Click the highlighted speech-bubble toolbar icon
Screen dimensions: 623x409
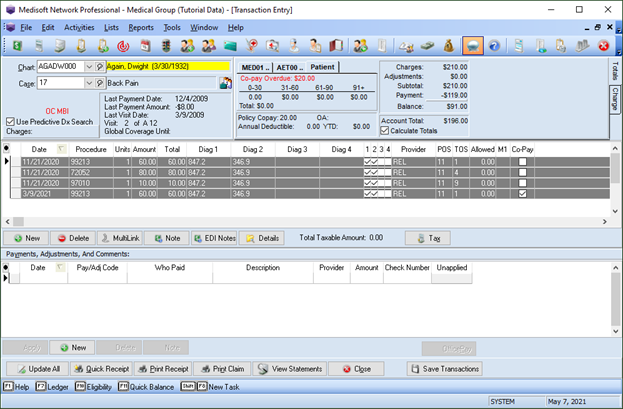click(x=472, y=45)
